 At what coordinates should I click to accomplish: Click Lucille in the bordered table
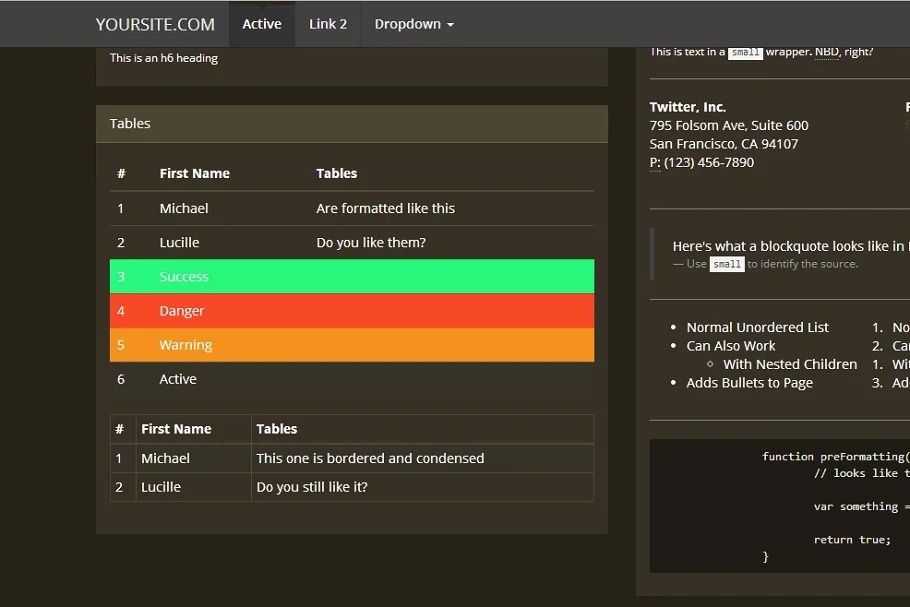coord(161,487)
